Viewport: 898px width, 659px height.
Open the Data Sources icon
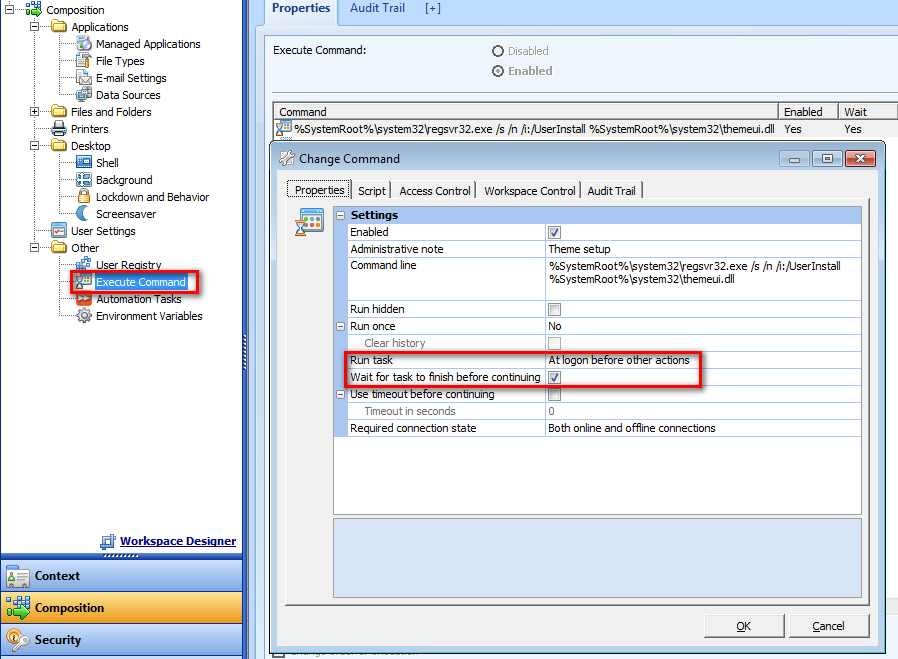[x=85, y=95]
